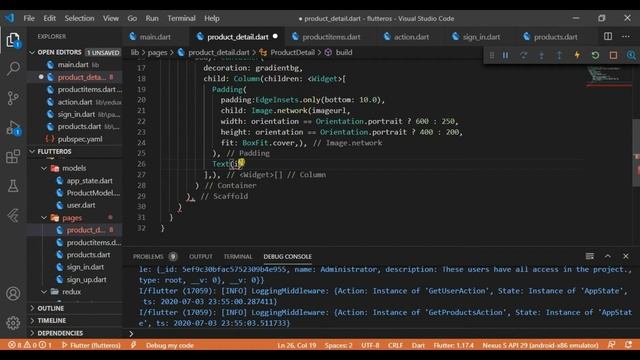
Task: Pause the debug session
Action: pos(505,55)
